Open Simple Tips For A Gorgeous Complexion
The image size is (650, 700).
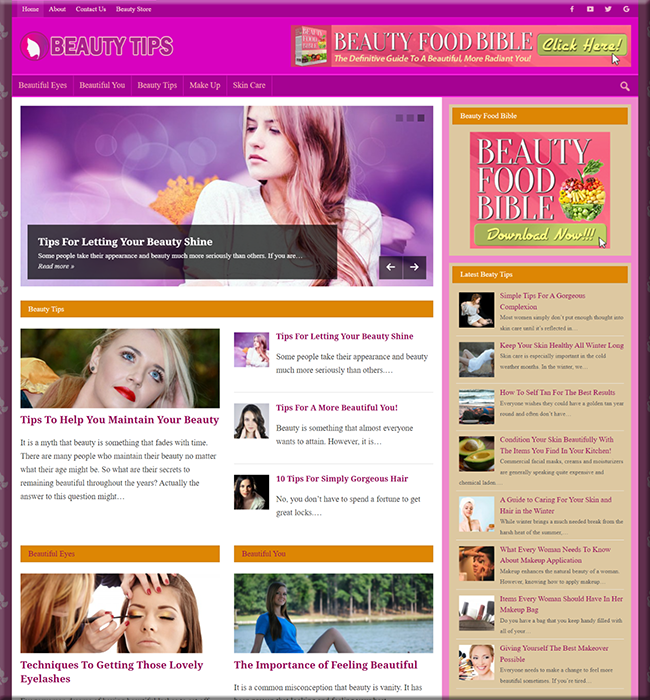[x=542, y=301]
